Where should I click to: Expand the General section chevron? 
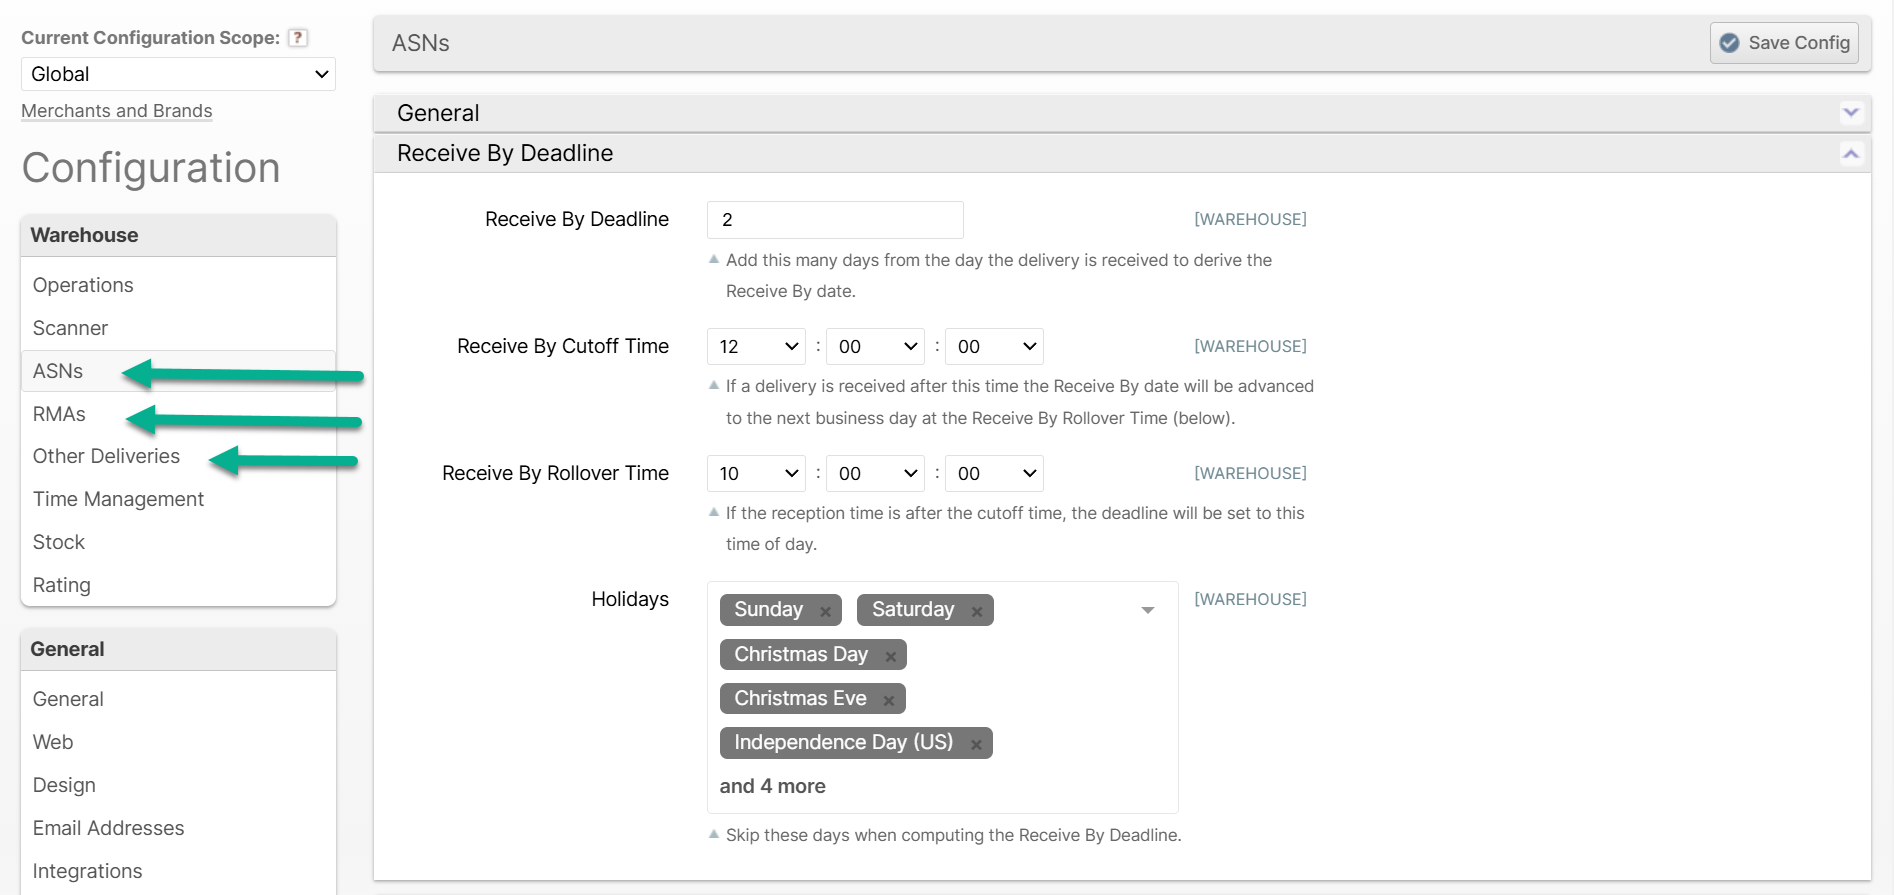[x=1850, y=113]
